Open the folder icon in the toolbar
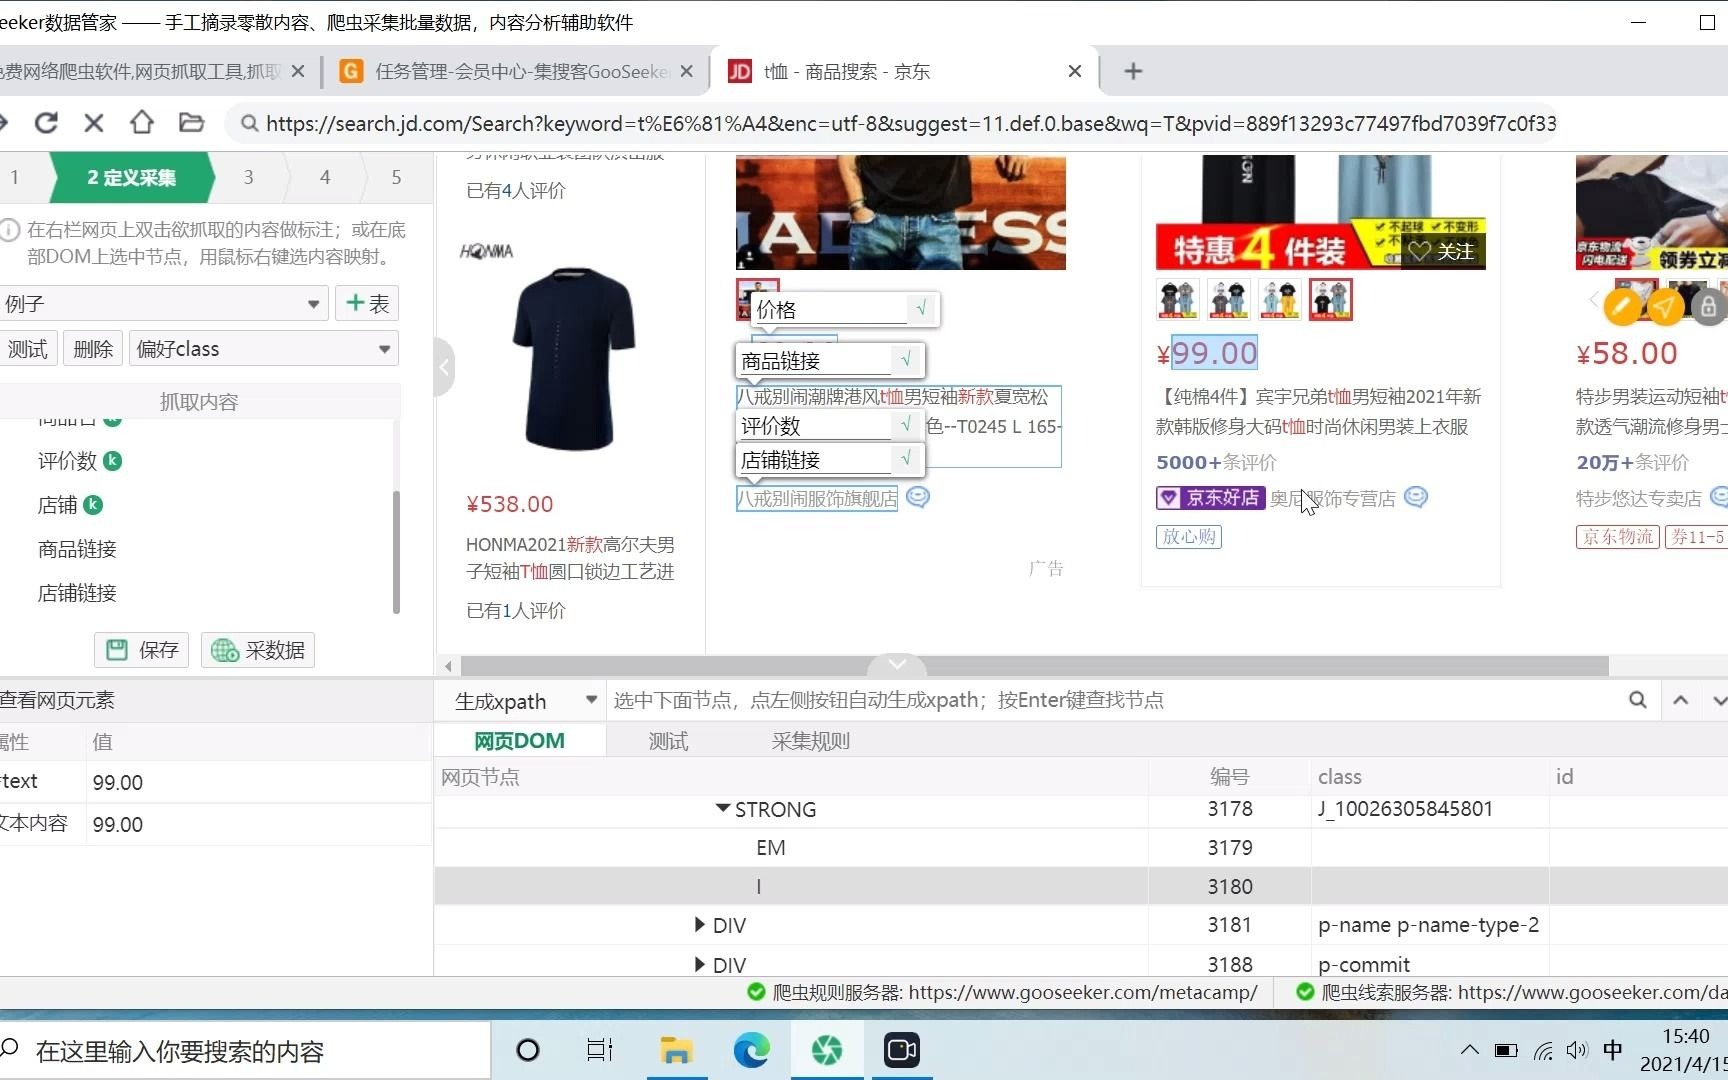Viewport: 1728px width, 1080px height. tap(191, 122)
